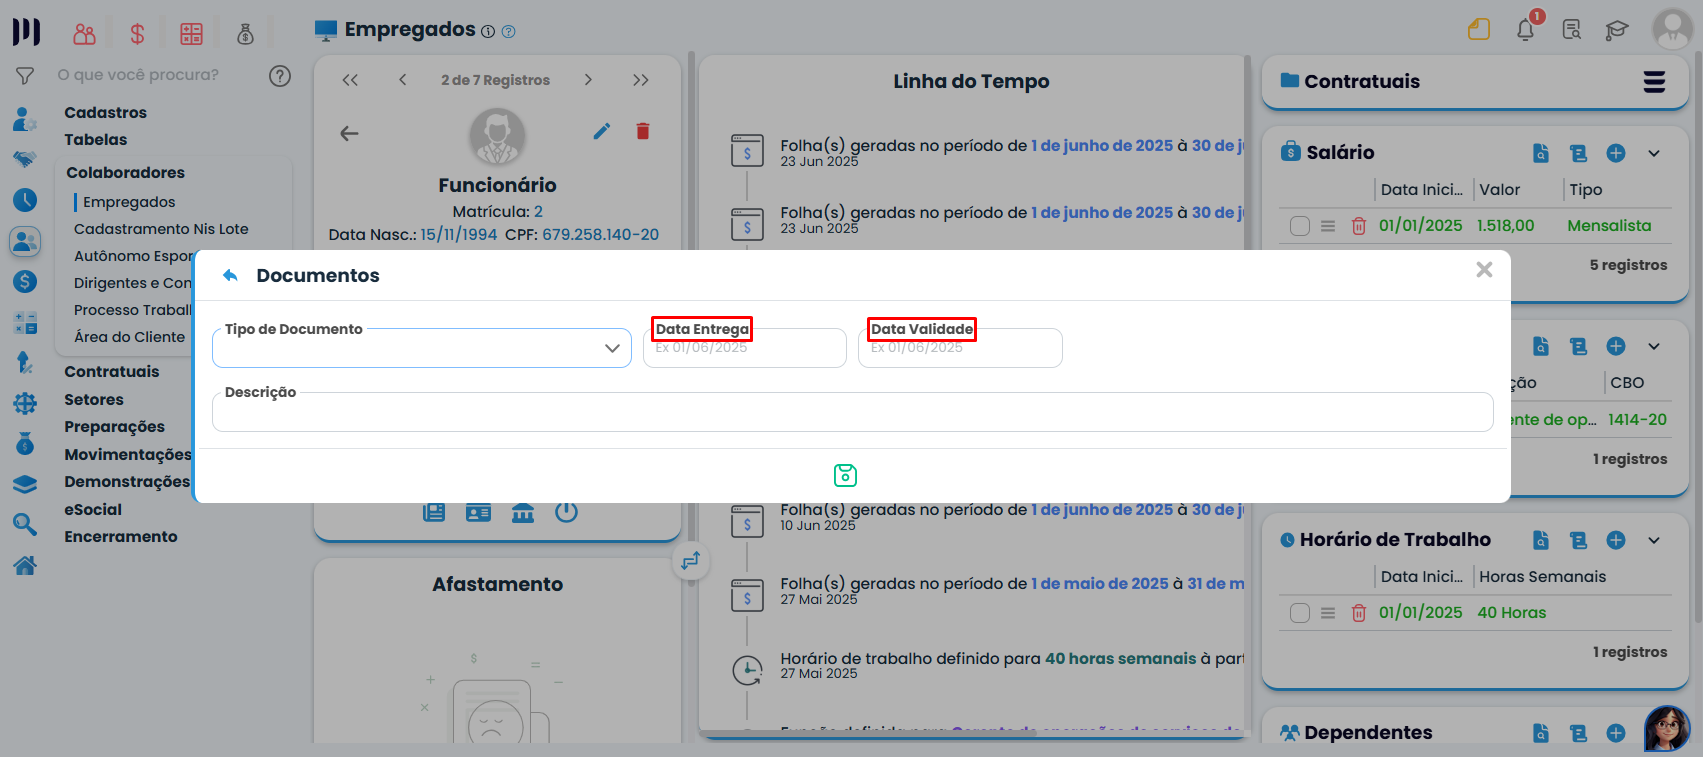Open the yellow notes icon in the header

[x=1479, y=30]
